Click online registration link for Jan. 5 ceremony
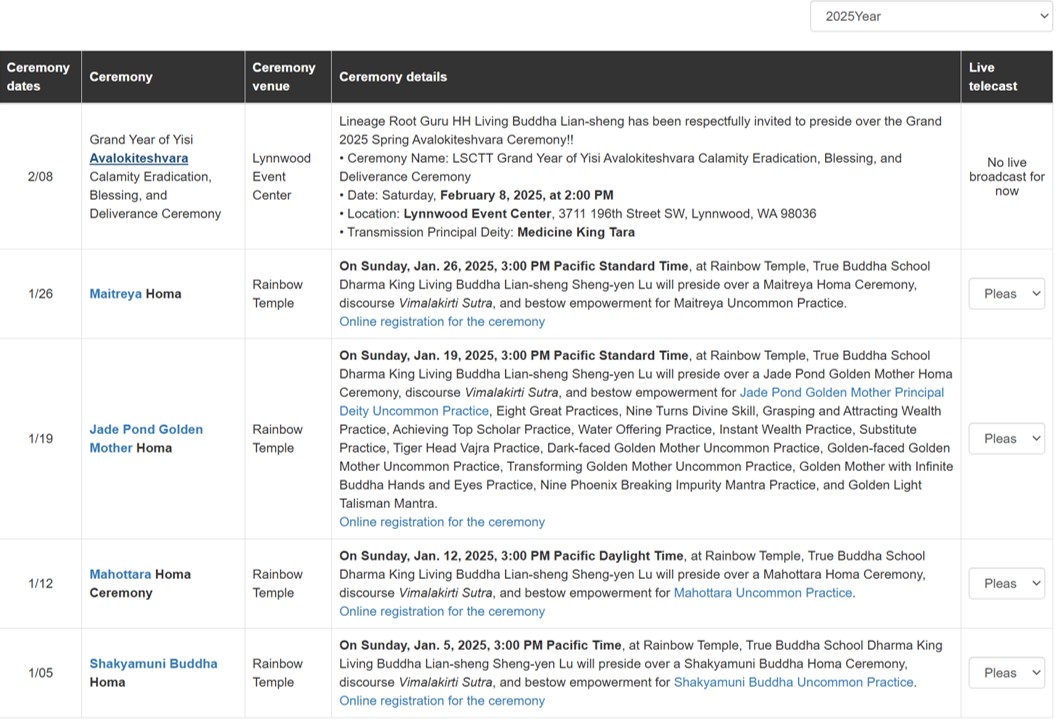This screenshot has height=720, width=1056. pyautogui.click(x=442, y=701)
